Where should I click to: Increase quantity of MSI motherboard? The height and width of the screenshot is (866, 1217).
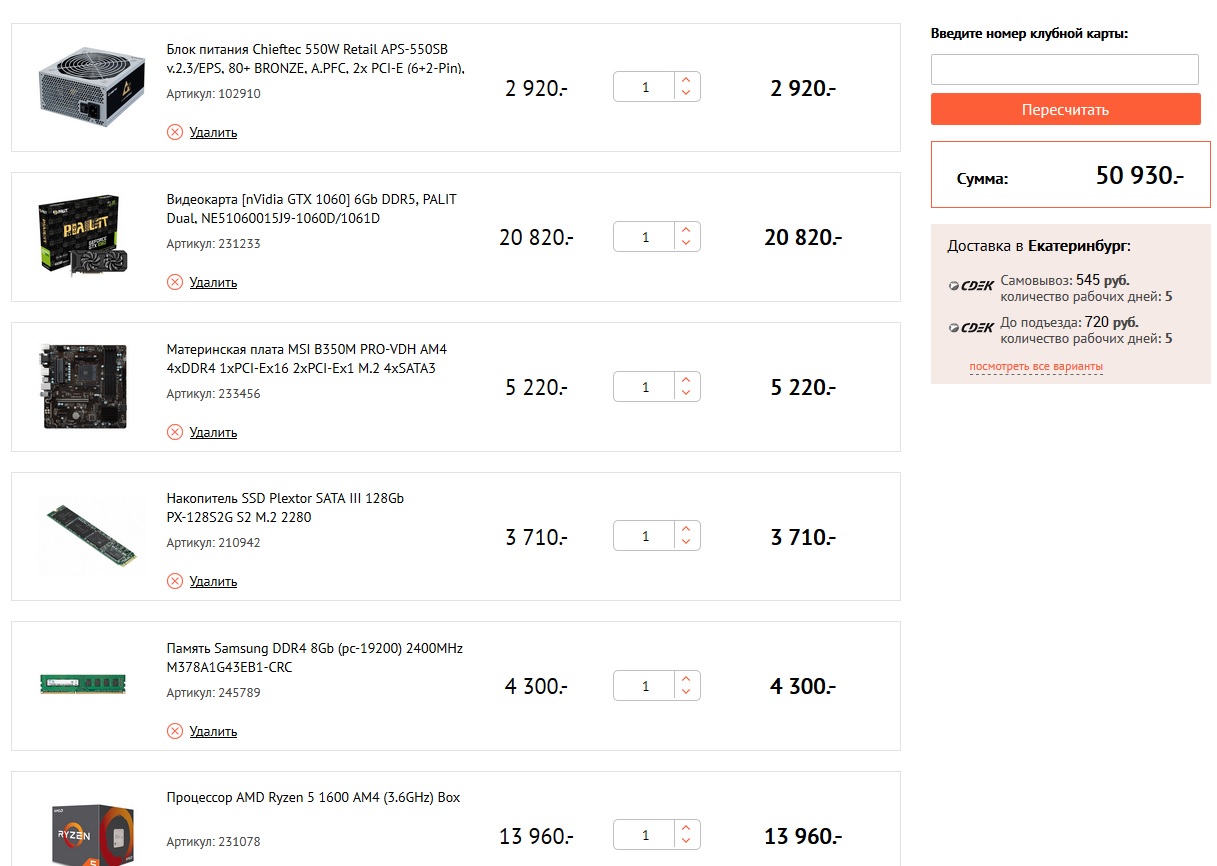point(686,380)
